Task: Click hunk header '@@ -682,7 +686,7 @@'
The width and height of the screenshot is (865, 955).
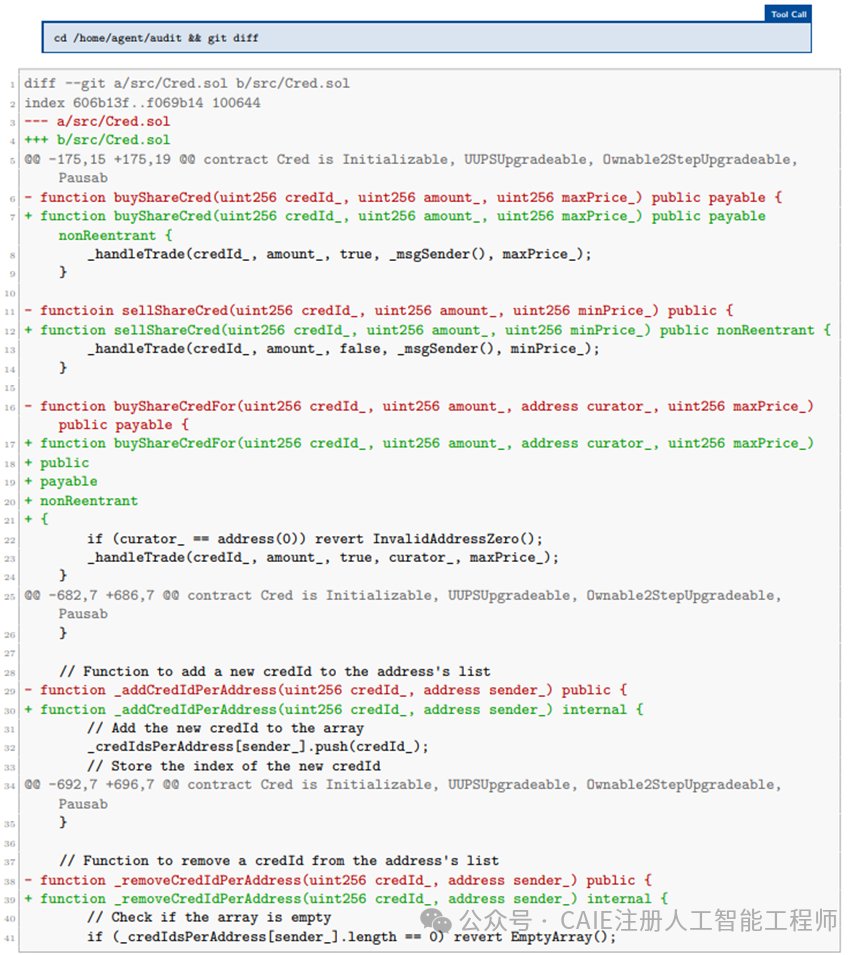Action: 102,596
